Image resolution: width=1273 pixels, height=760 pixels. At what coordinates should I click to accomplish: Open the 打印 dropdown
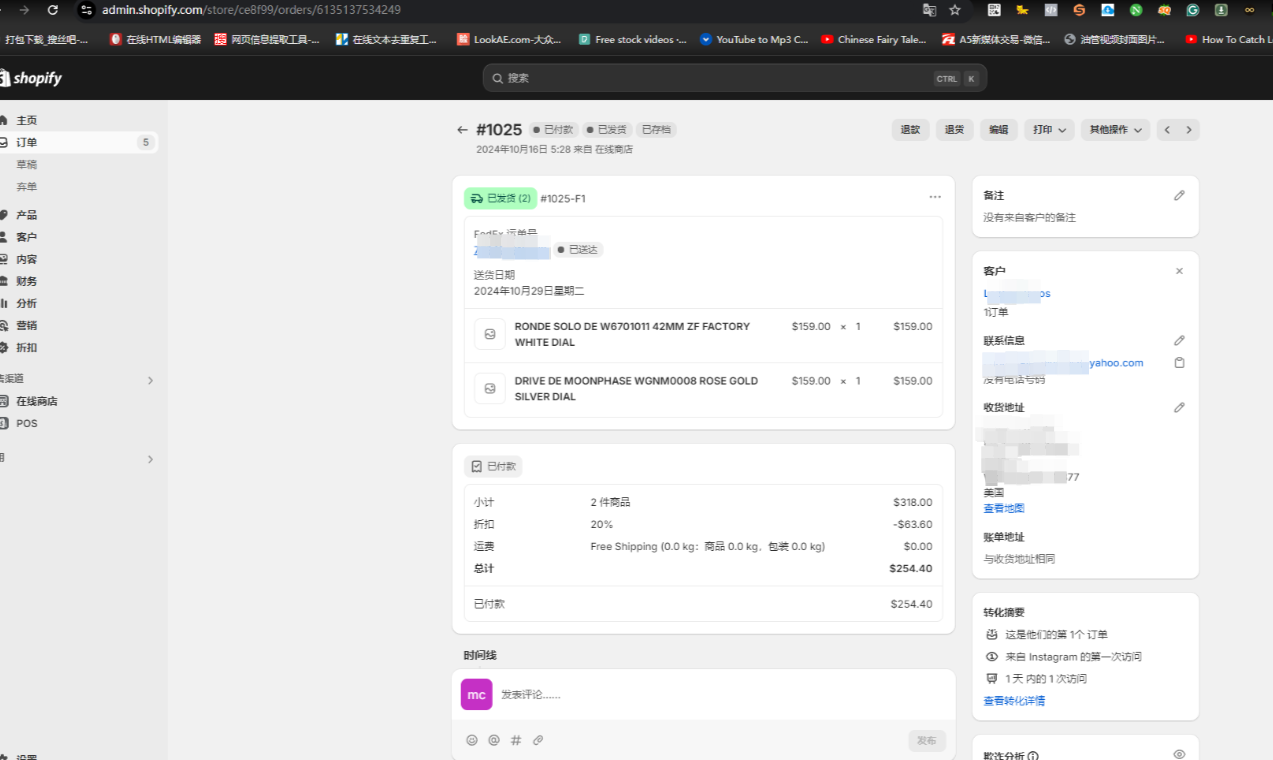pos(1049,130)
